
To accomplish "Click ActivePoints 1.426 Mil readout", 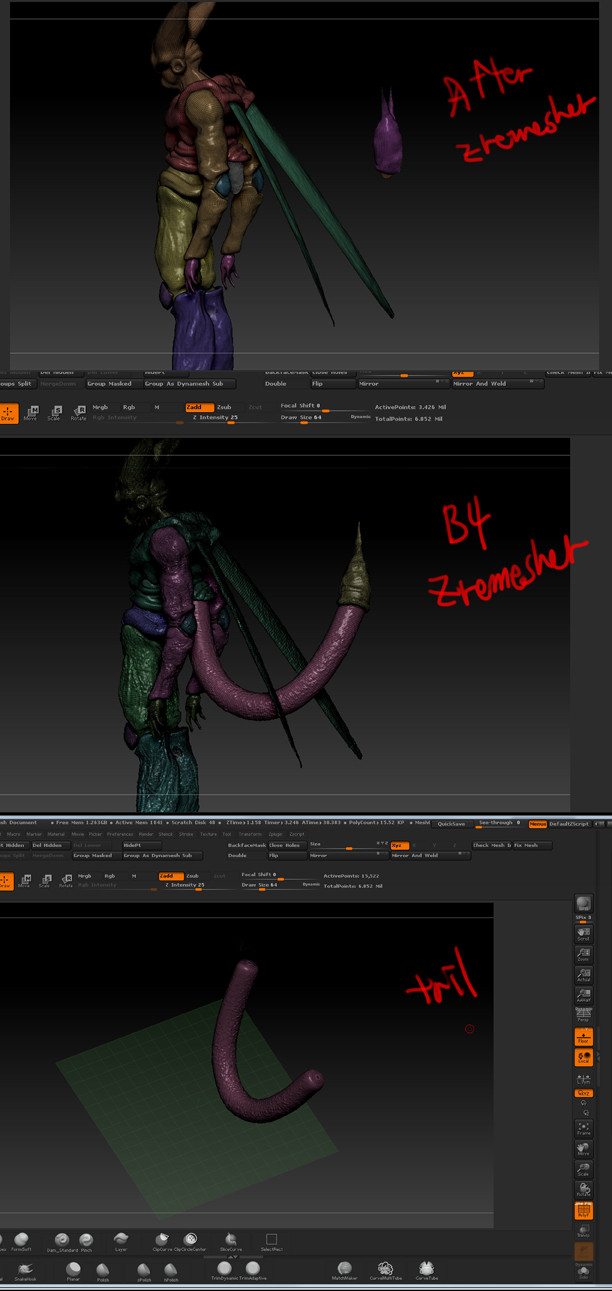I will (409, 407).
